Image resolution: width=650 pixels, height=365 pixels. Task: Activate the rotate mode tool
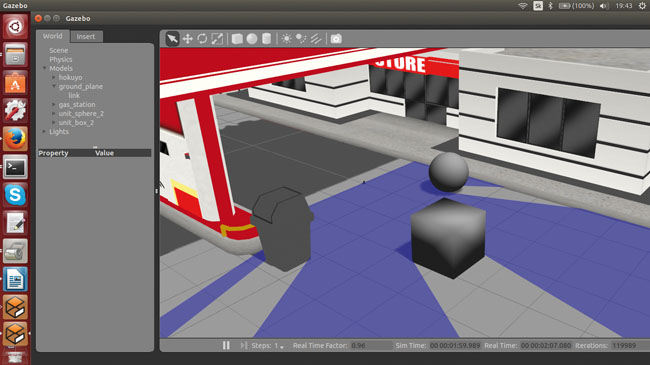coord(202,39)
